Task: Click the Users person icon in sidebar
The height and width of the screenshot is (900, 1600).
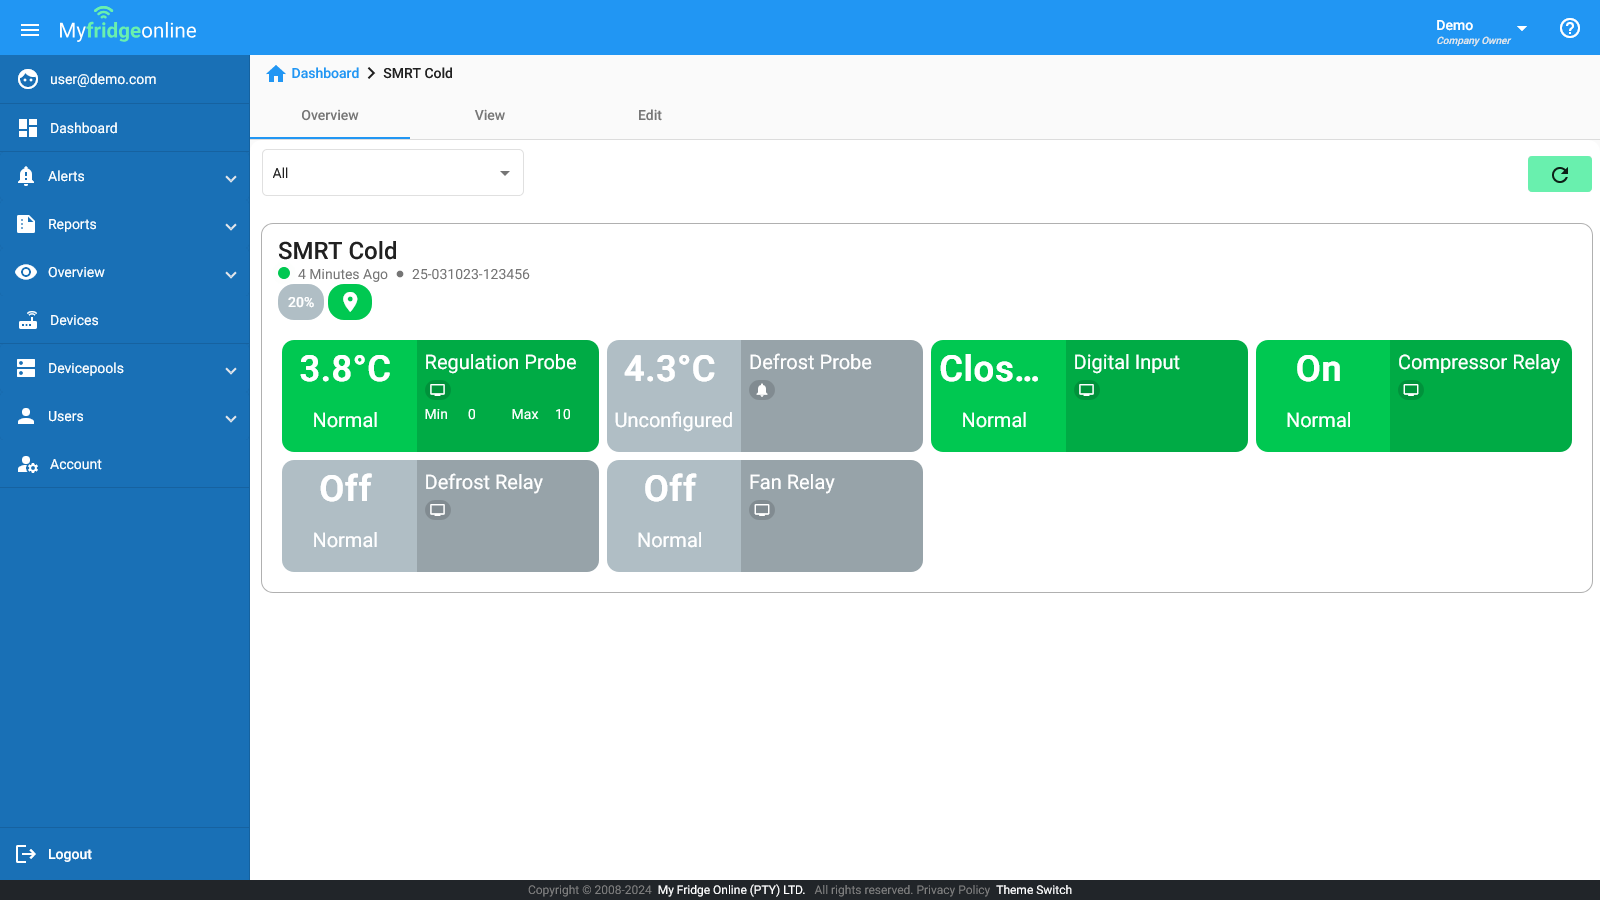Action: click(x=26, y=416)
